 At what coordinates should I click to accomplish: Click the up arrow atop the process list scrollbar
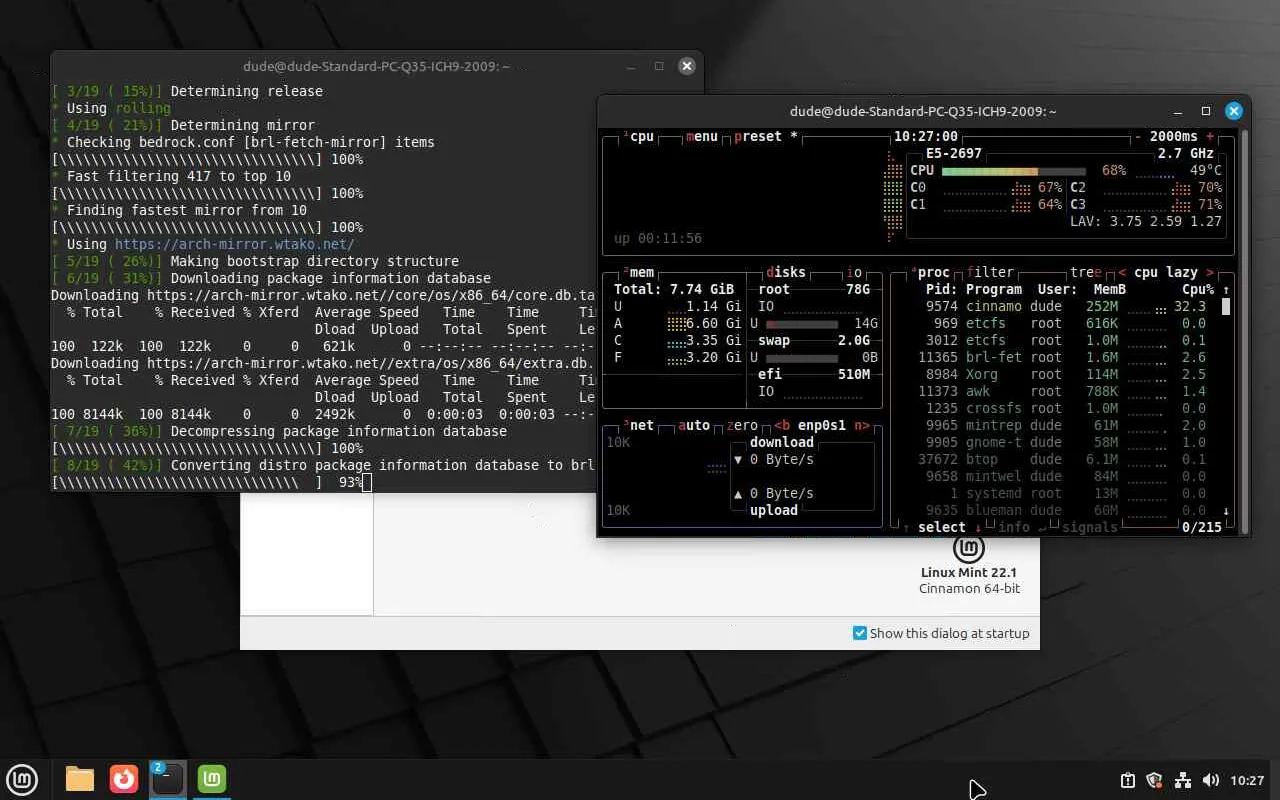pos(1226,290)
